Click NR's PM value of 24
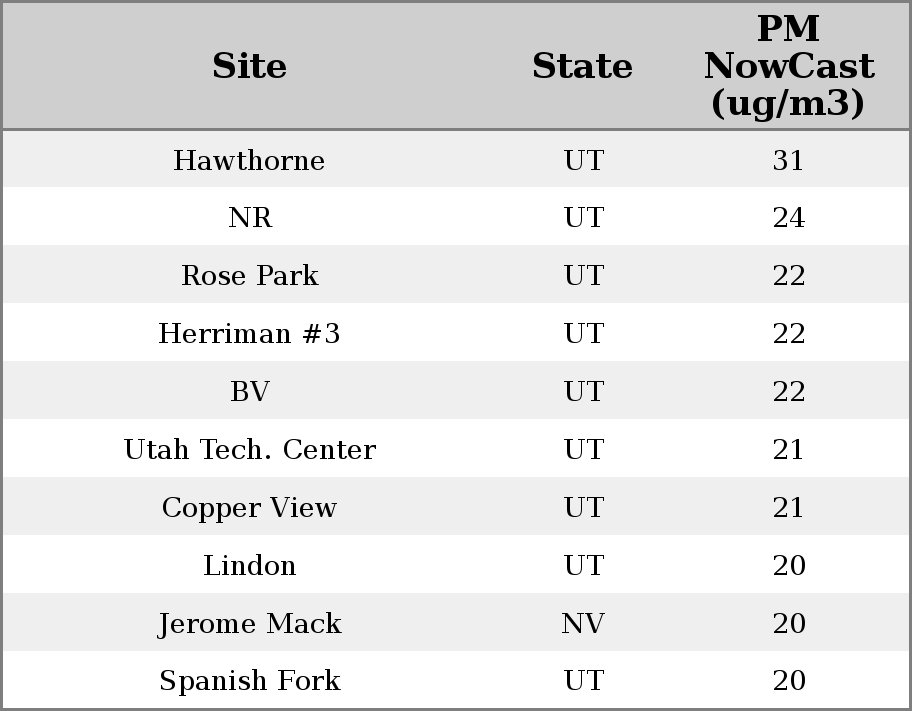The width and height of the screenshot is (912, 711). [788, 218]
